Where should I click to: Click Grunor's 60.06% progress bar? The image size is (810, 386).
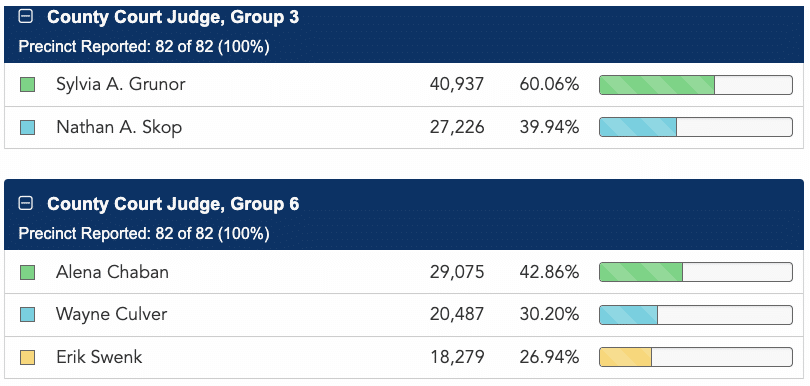696,85
